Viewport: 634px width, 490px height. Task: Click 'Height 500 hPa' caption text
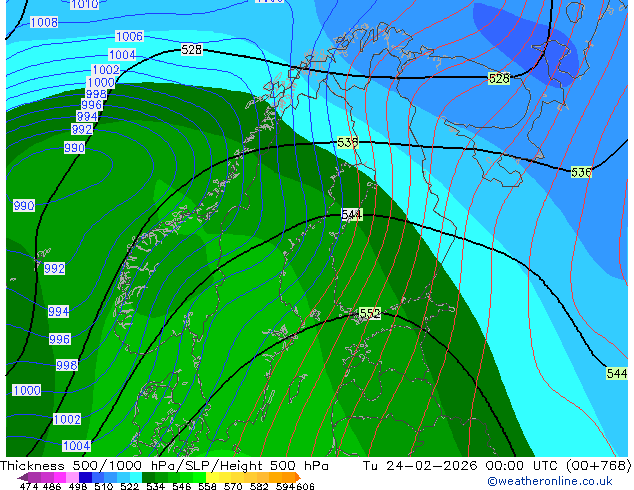(275, 466)
